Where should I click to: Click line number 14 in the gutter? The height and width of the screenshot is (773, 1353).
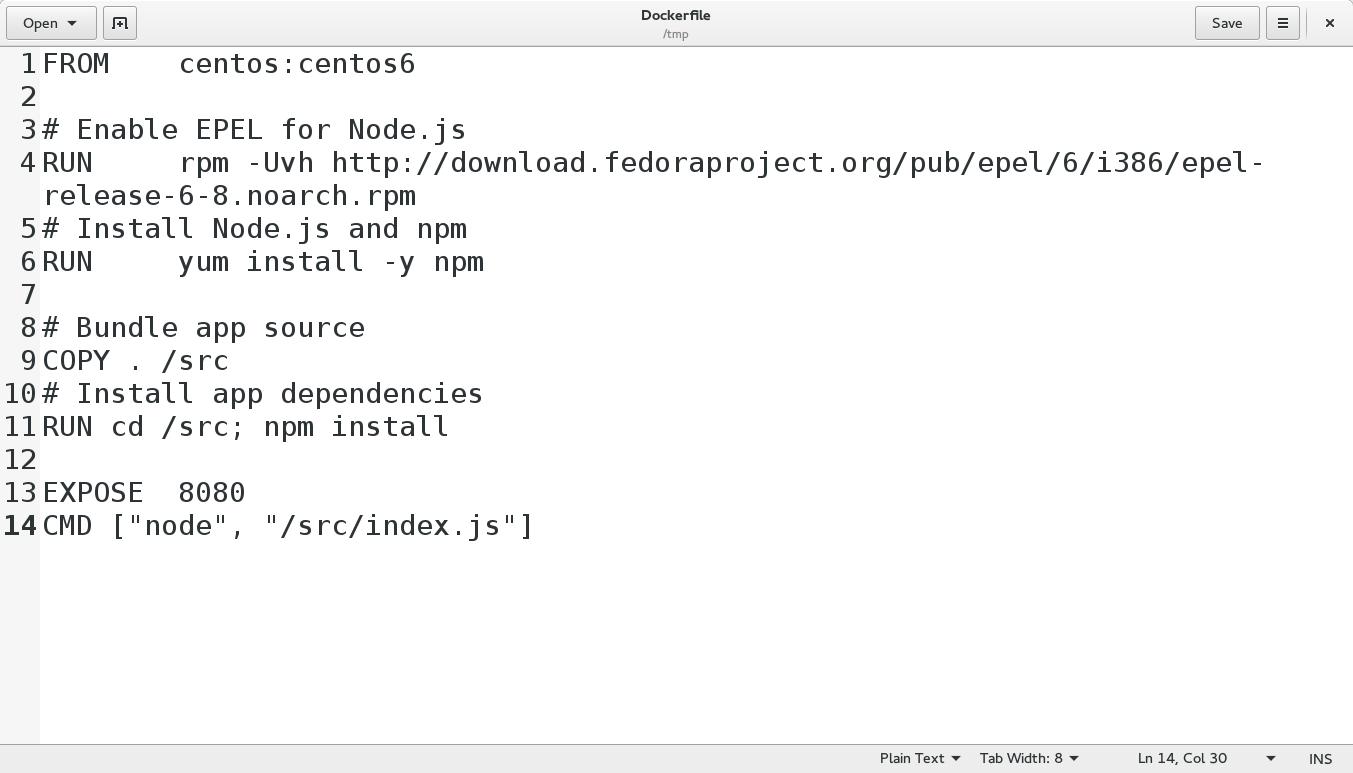click(20, 526)
